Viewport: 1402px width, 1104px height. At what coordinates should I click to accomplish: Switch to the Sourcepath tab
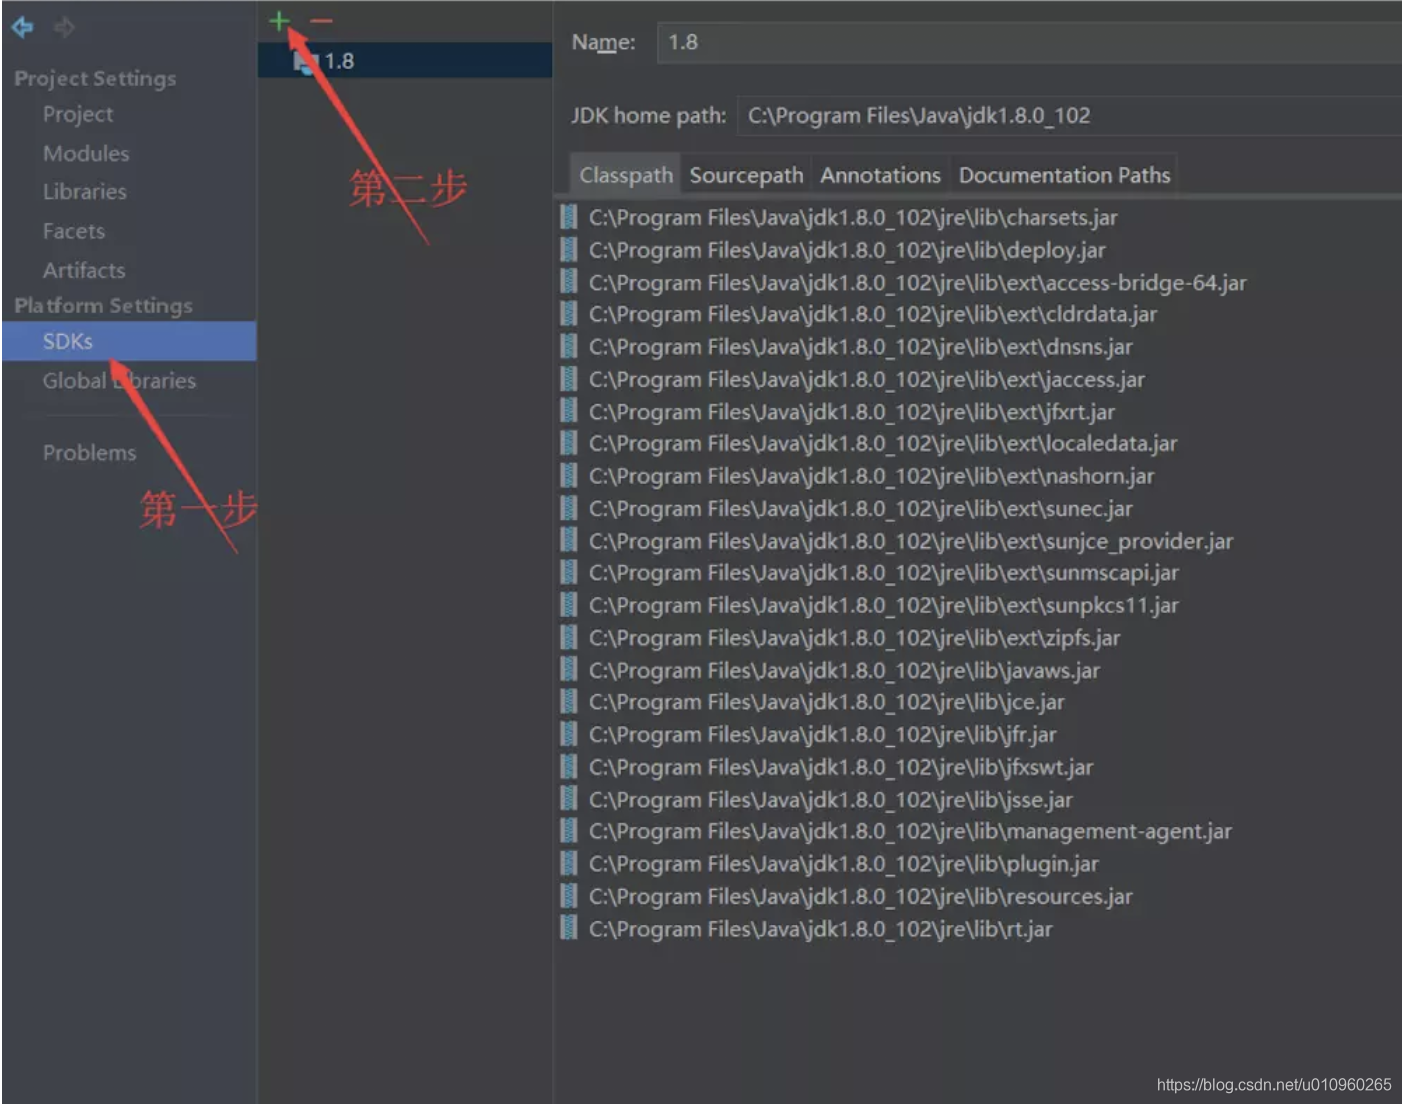pyautogui.click(x=746, y=175)
